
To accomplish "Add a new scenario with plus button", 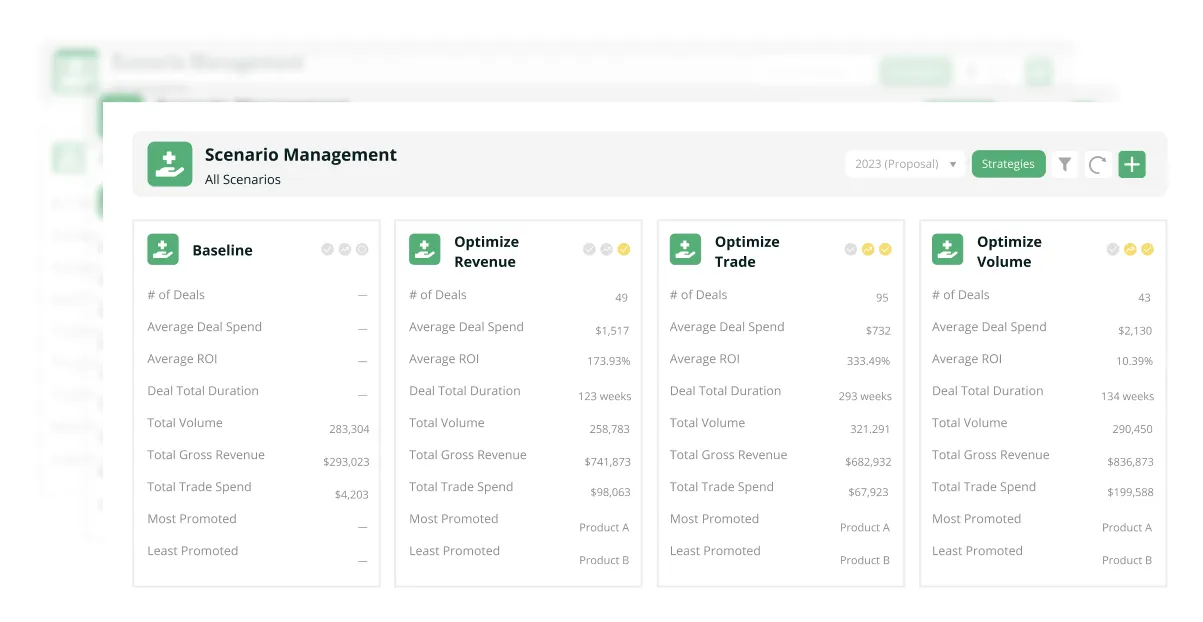I will pos(1131,164).
